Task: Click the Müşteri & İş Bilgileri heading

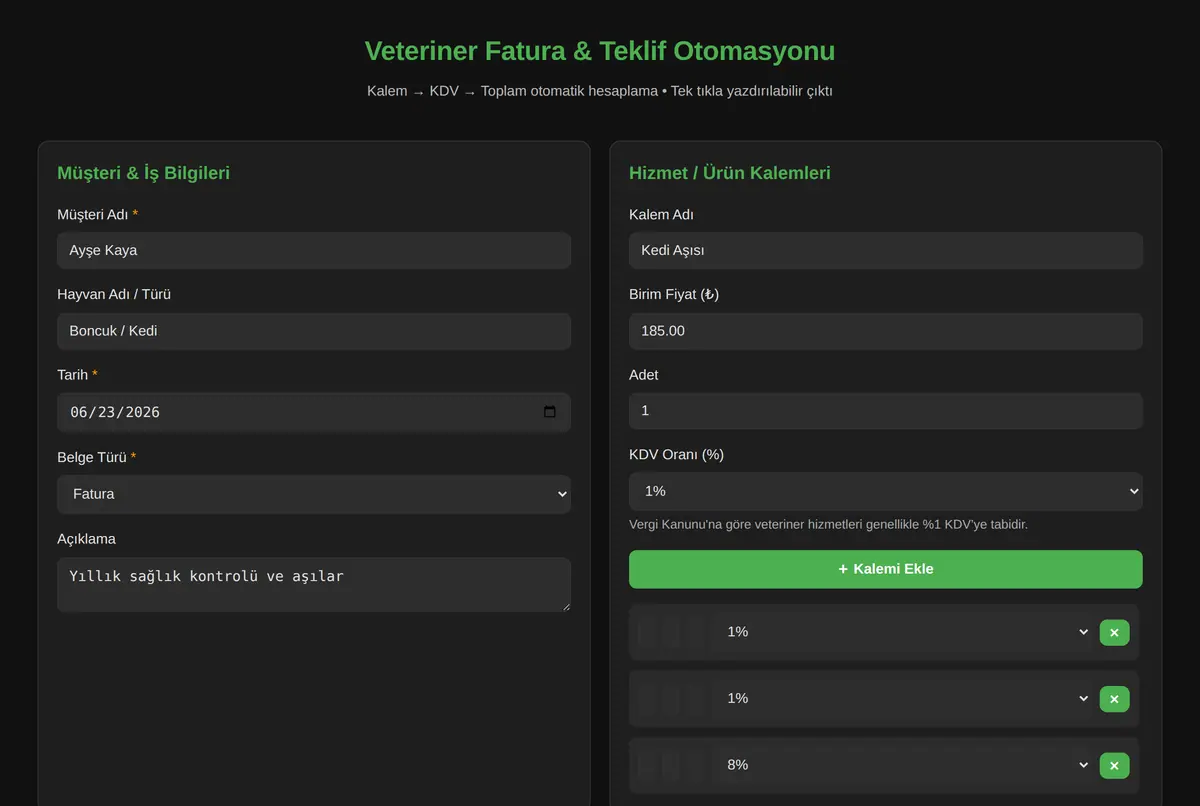Action: coord(144,173)
